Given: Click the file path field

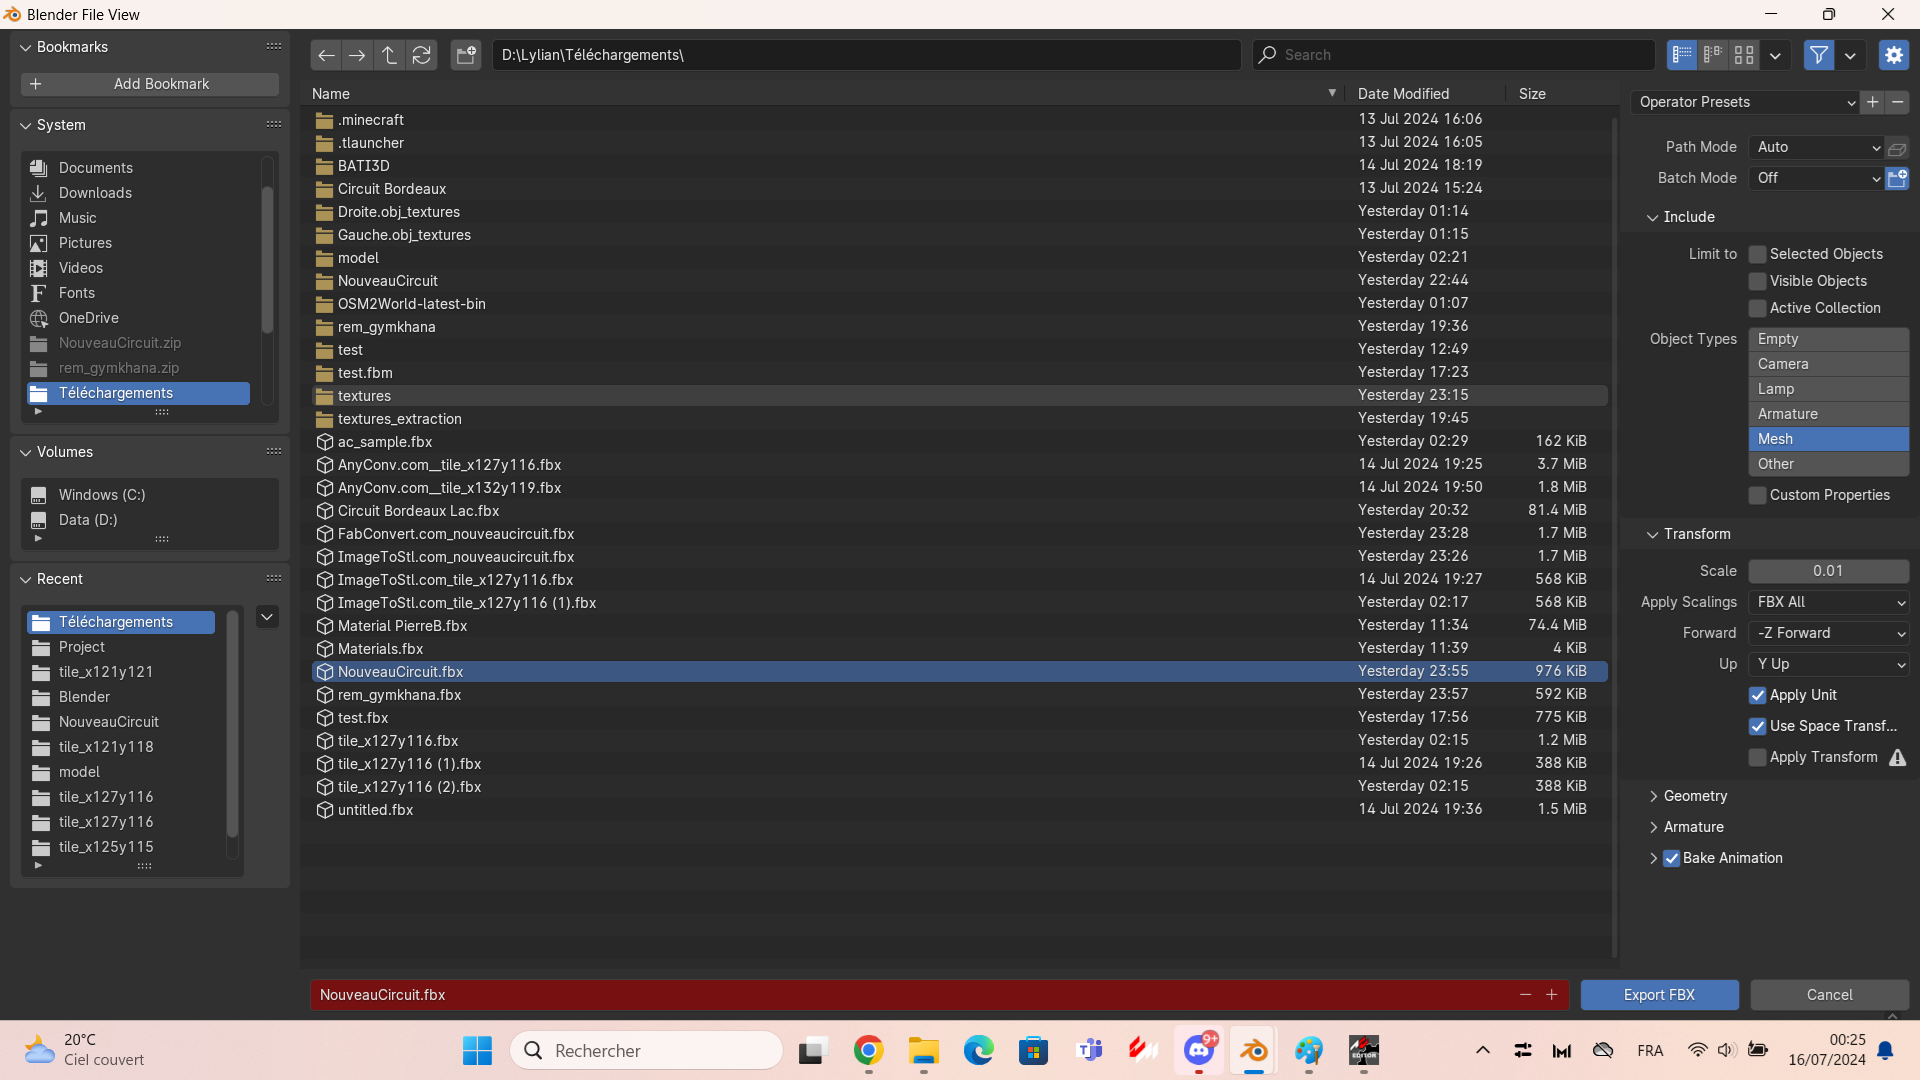Looking at the screenshot, I should pyautogui.click(x=866, y=55).
